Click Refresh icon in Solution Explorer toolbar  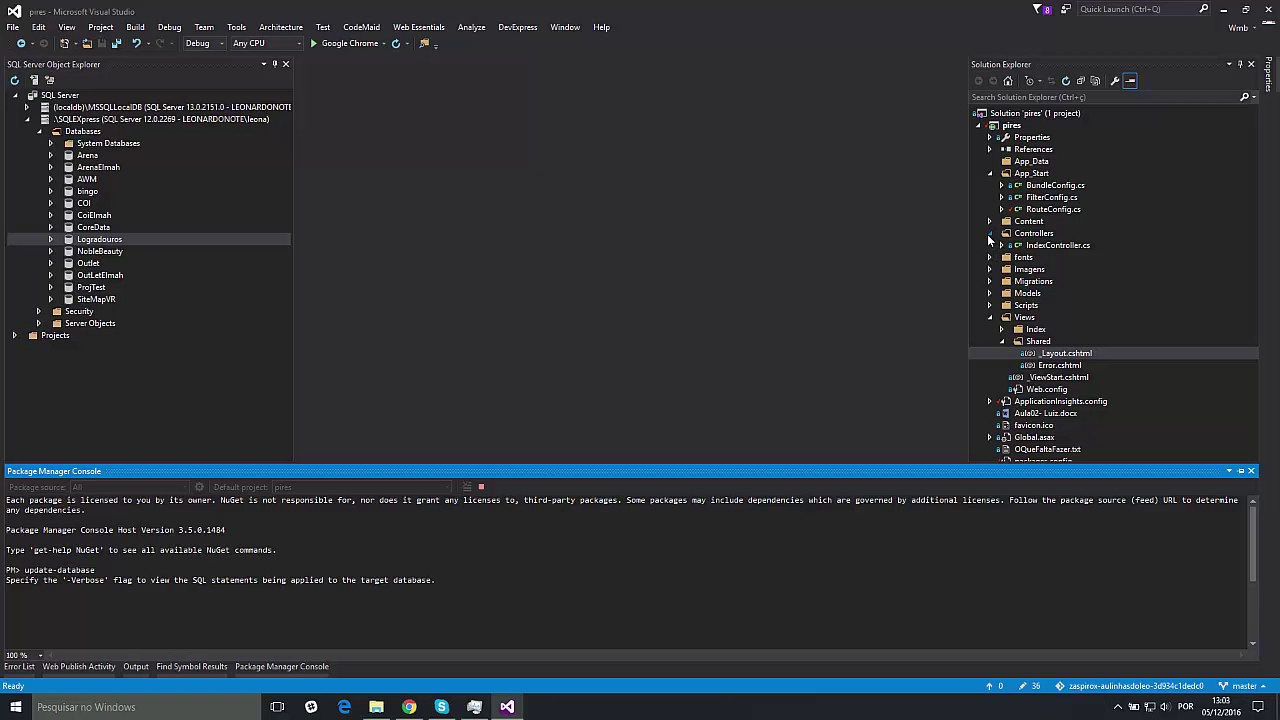coord(1066,81)
